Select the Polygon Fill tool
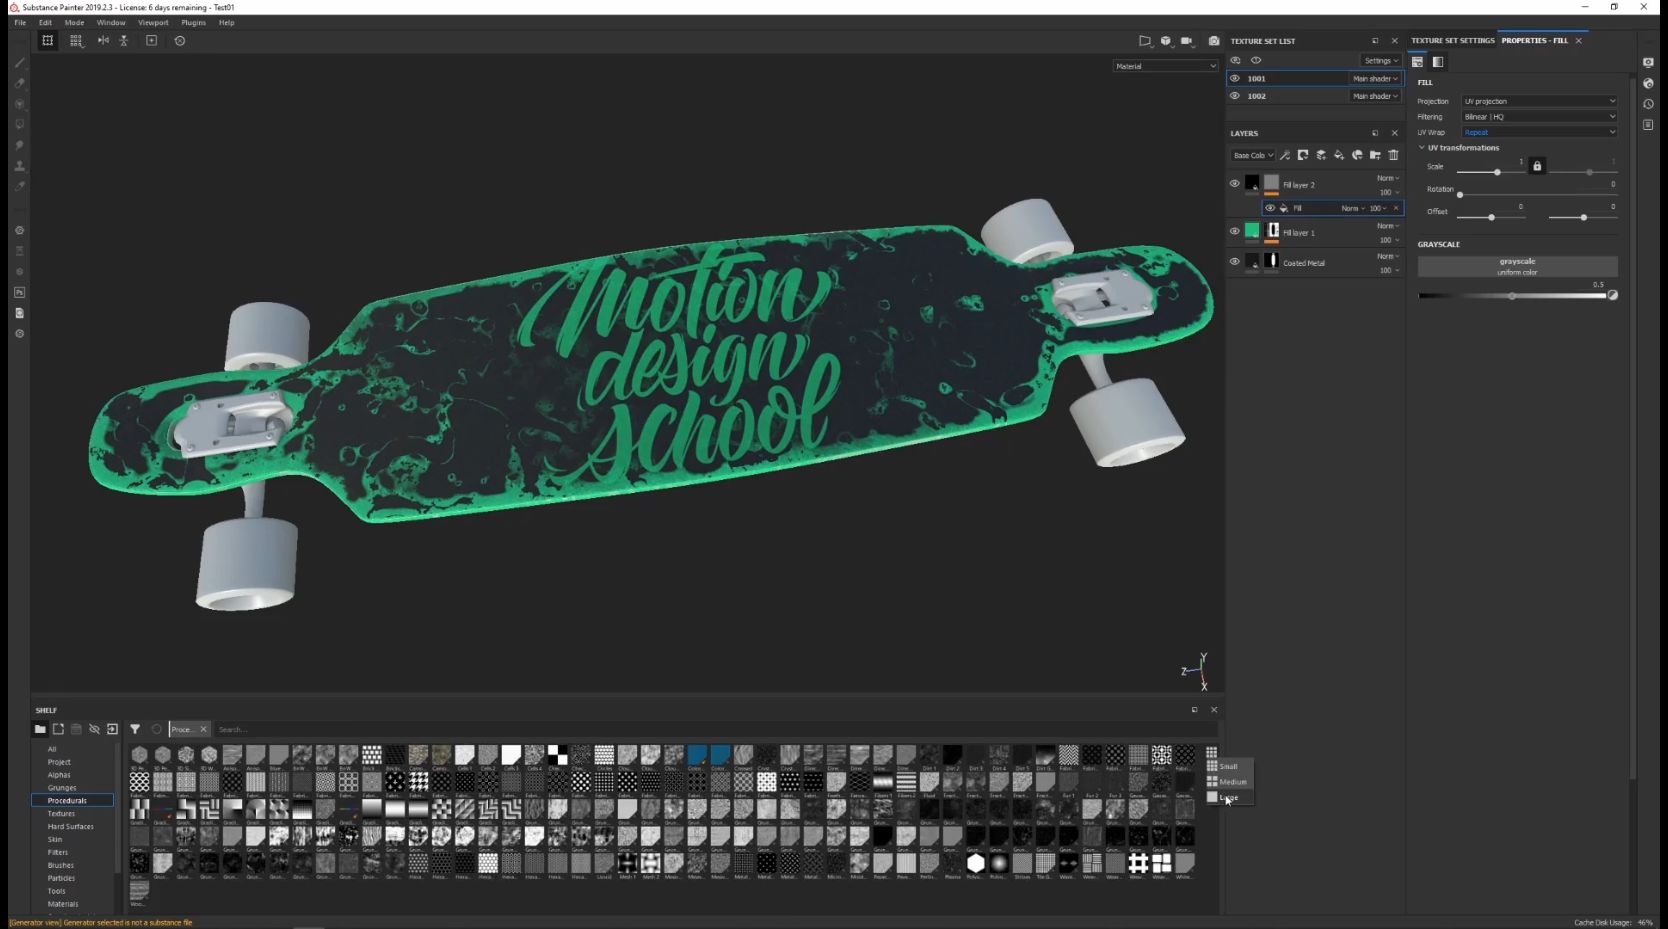Image resolution: width=1668 pixels, height=929 pixels. point(19,124)
